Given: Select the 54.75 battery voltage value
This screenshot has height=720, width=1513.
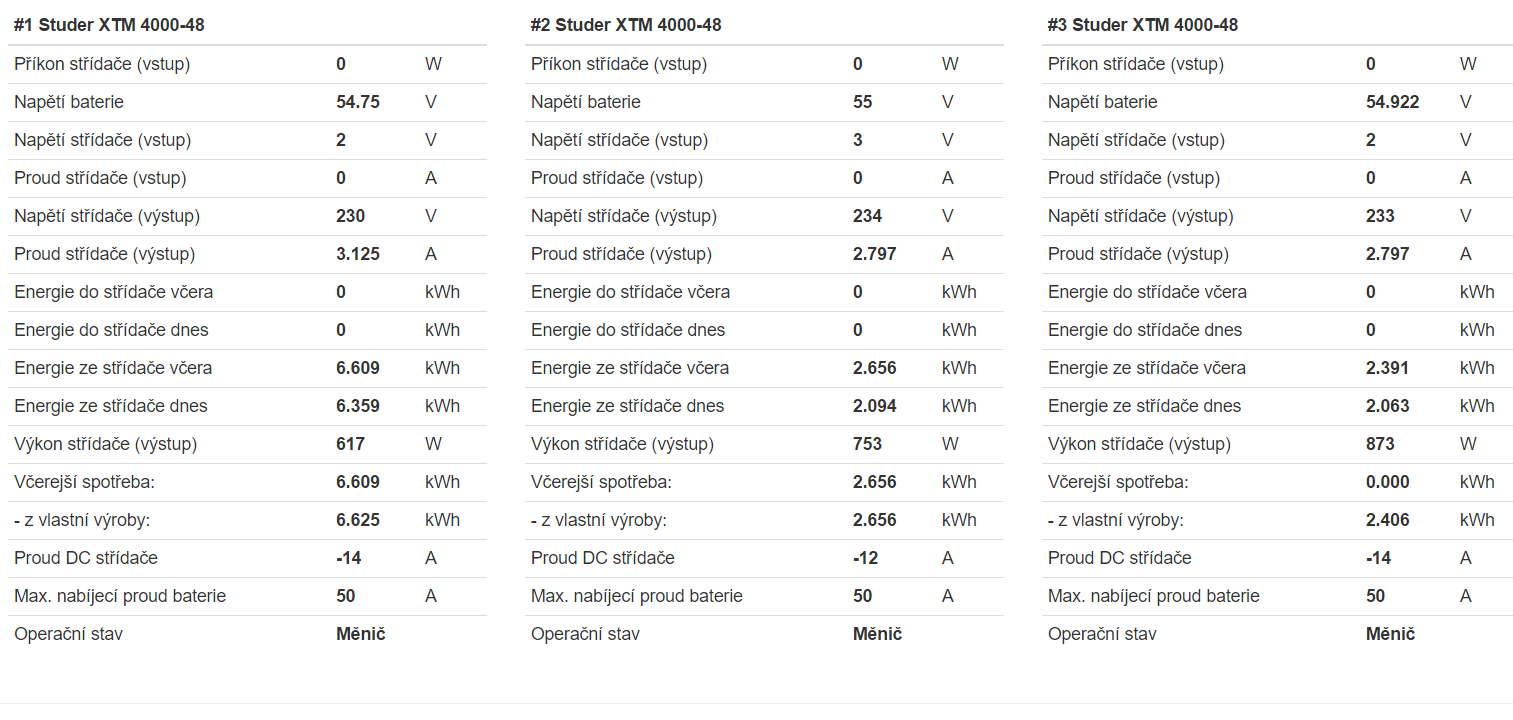Looking at the screenshot, I should 358,102.
